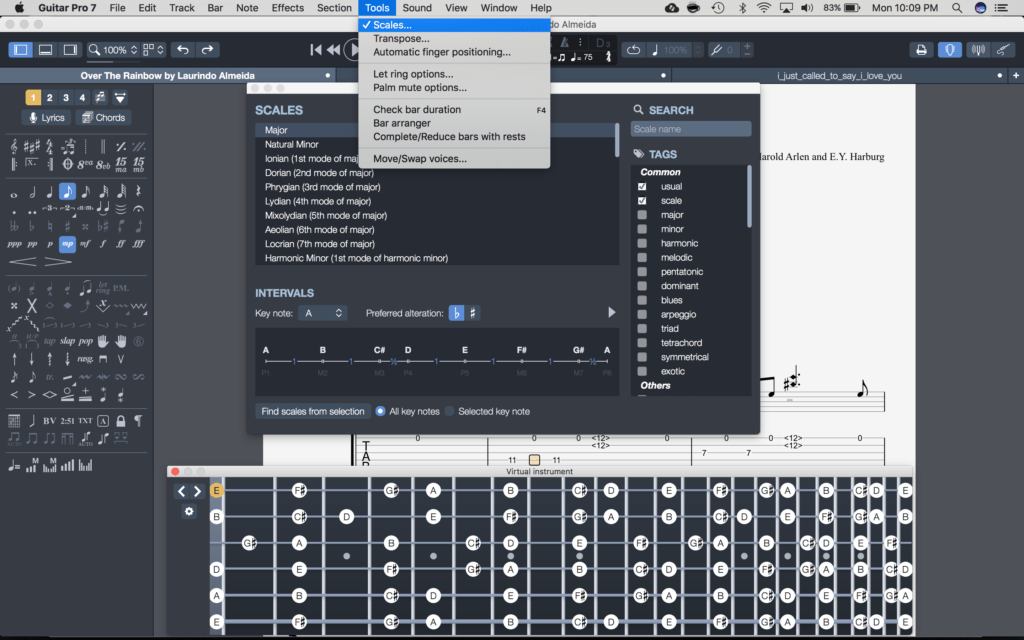
Task: Uncheck the usual tag
Action: click(x=642, y=186)
